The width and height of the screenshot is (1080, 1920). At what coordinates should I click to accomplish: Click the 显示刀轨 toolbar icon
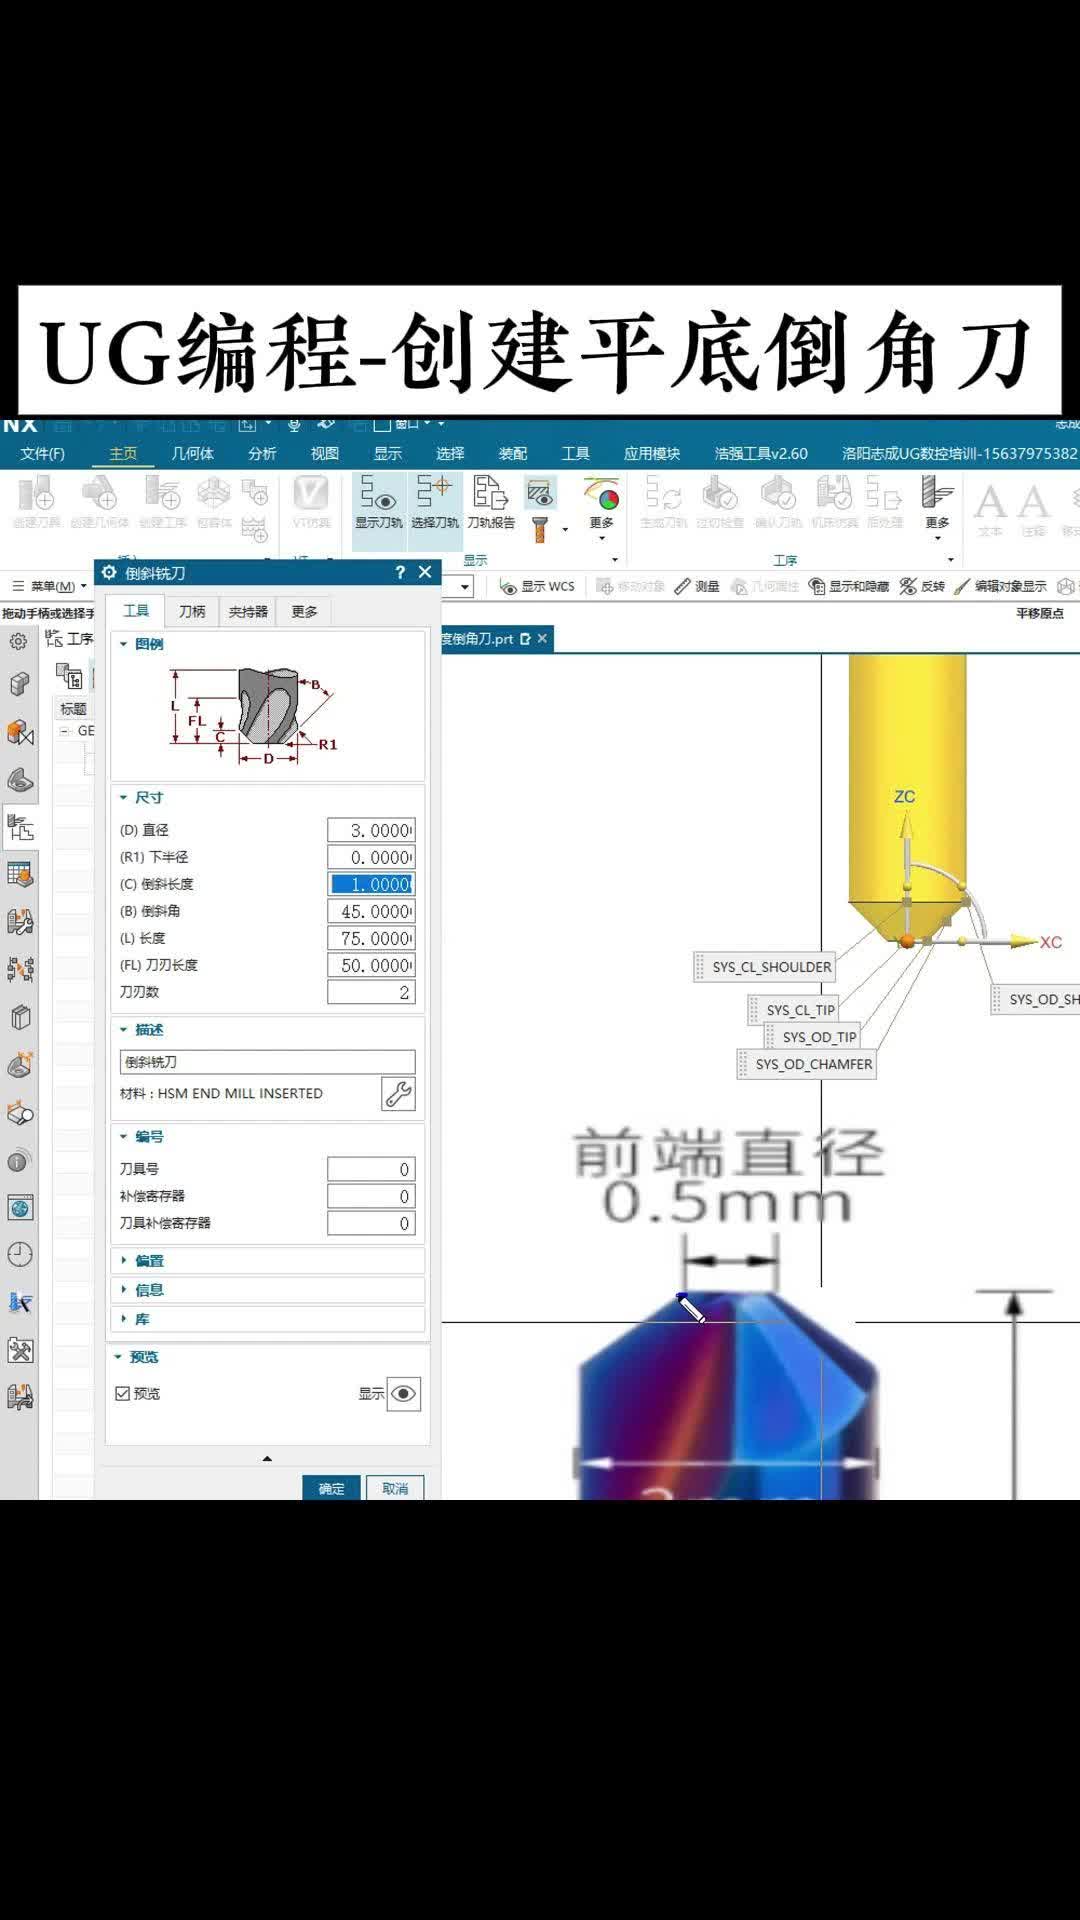[x=378, y=502]
